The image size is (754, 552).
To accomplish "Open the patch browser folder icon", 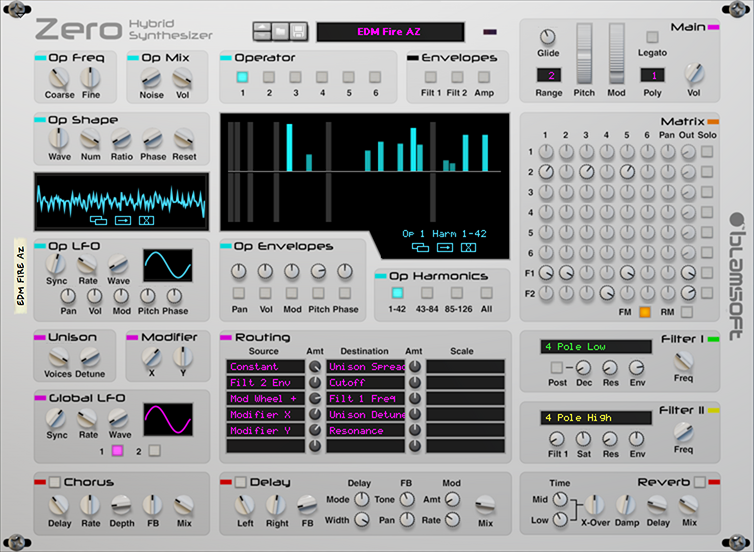I will 280,32.
